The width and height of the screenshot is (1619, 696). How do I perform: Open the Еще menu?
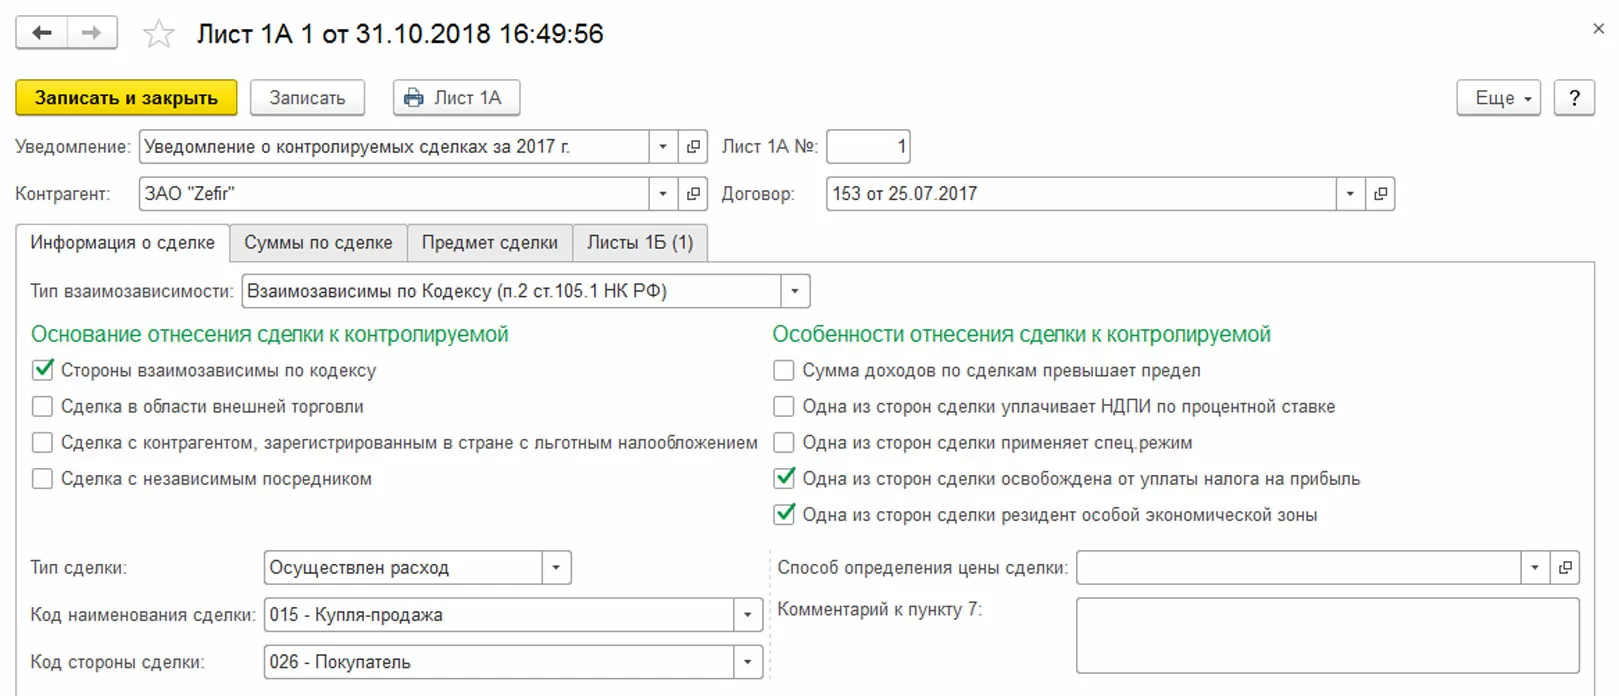click(x=1498, y=98)
